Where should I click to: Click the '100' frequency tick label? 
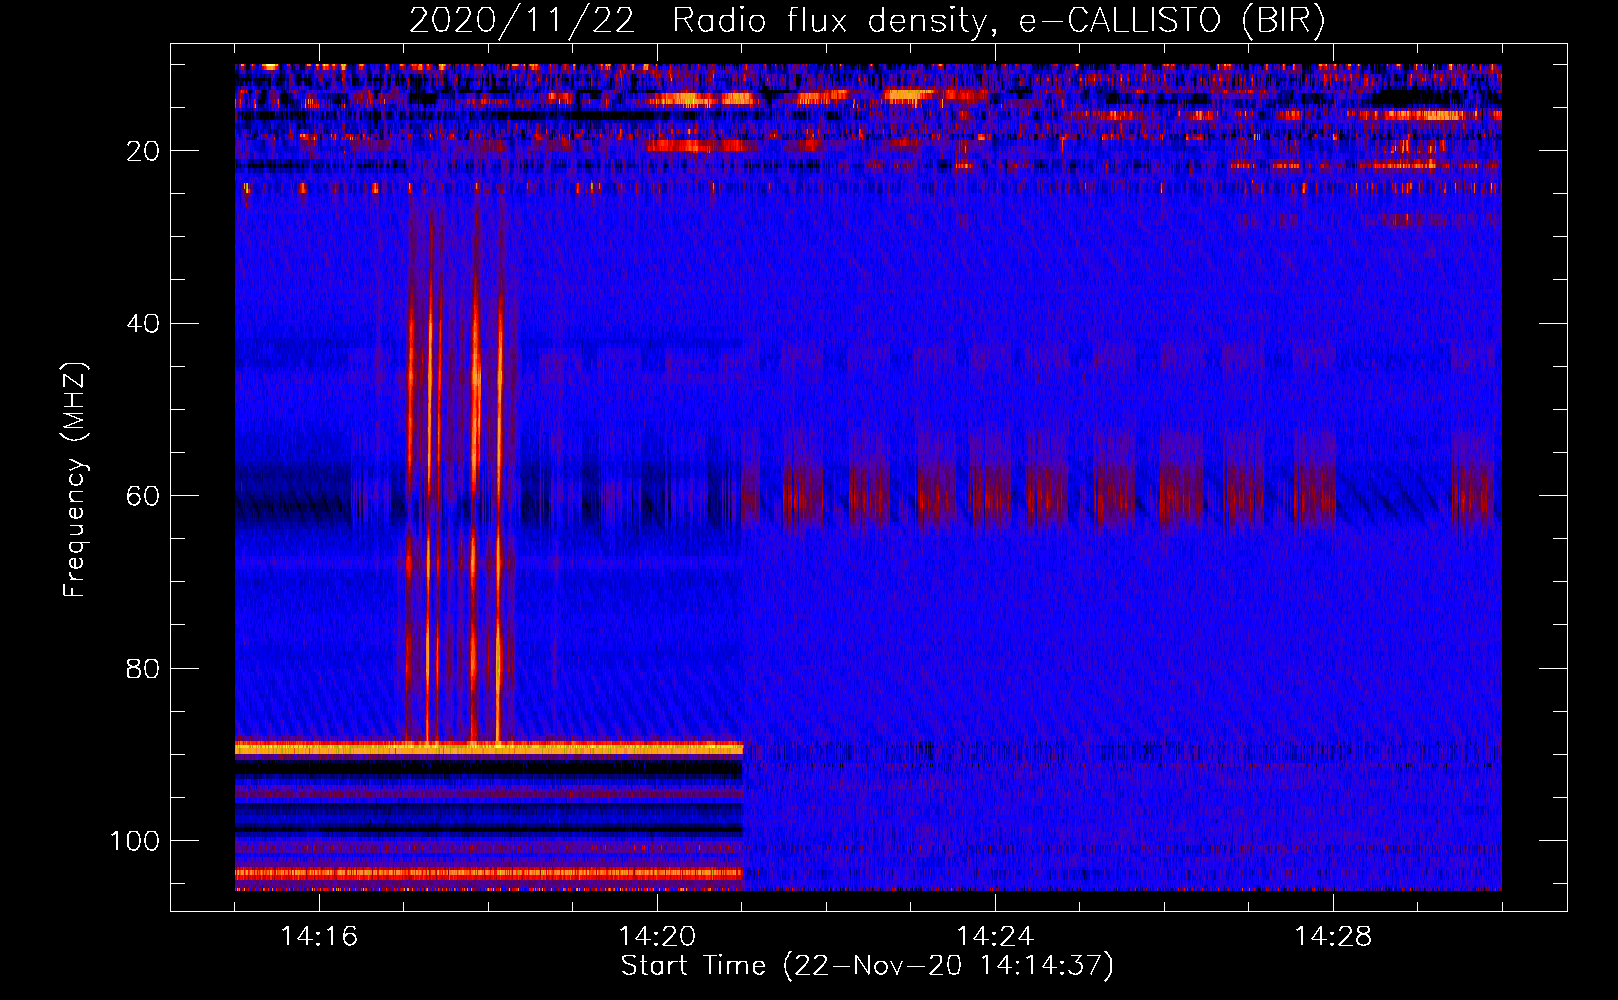(135, 841)
